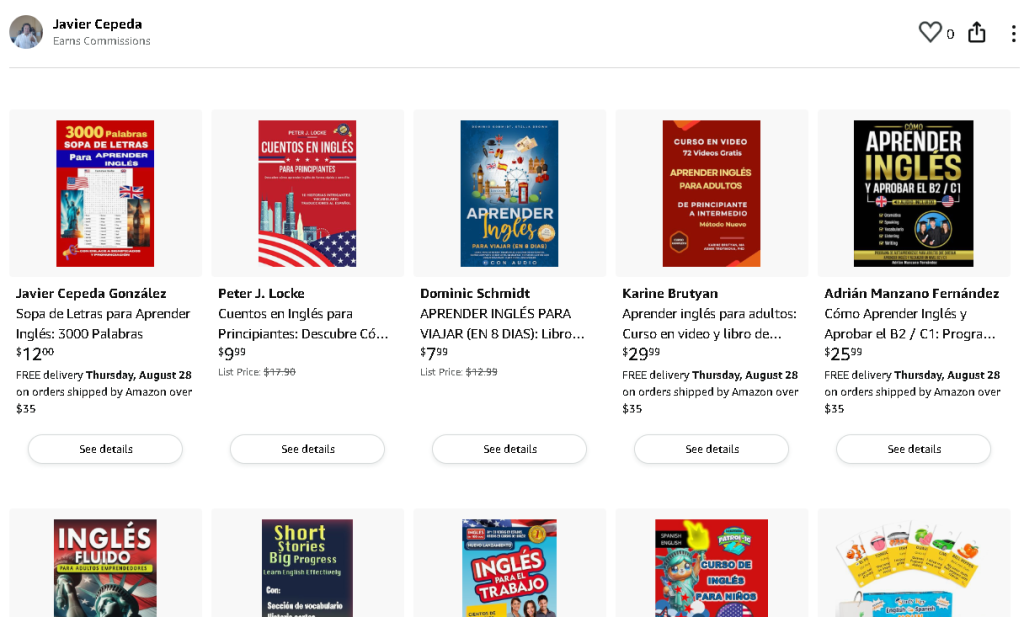Open Short Stories Big Progress cover
The width and height of the screenshot is (1024, 617).
point(307,568)
